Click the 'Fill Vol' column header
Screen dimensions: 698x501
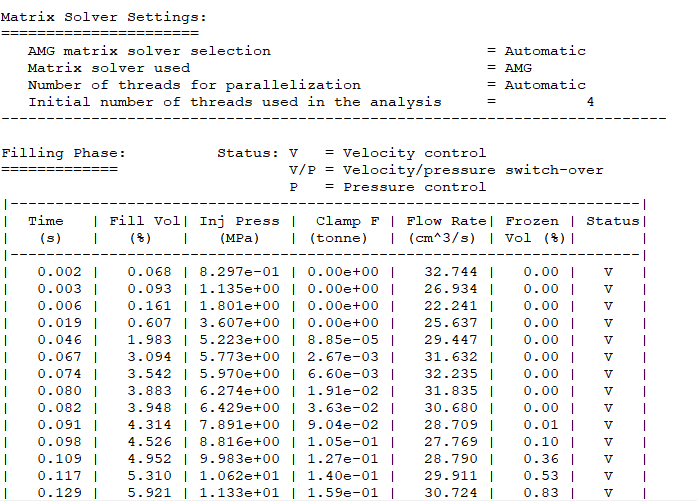click(145, 221)
